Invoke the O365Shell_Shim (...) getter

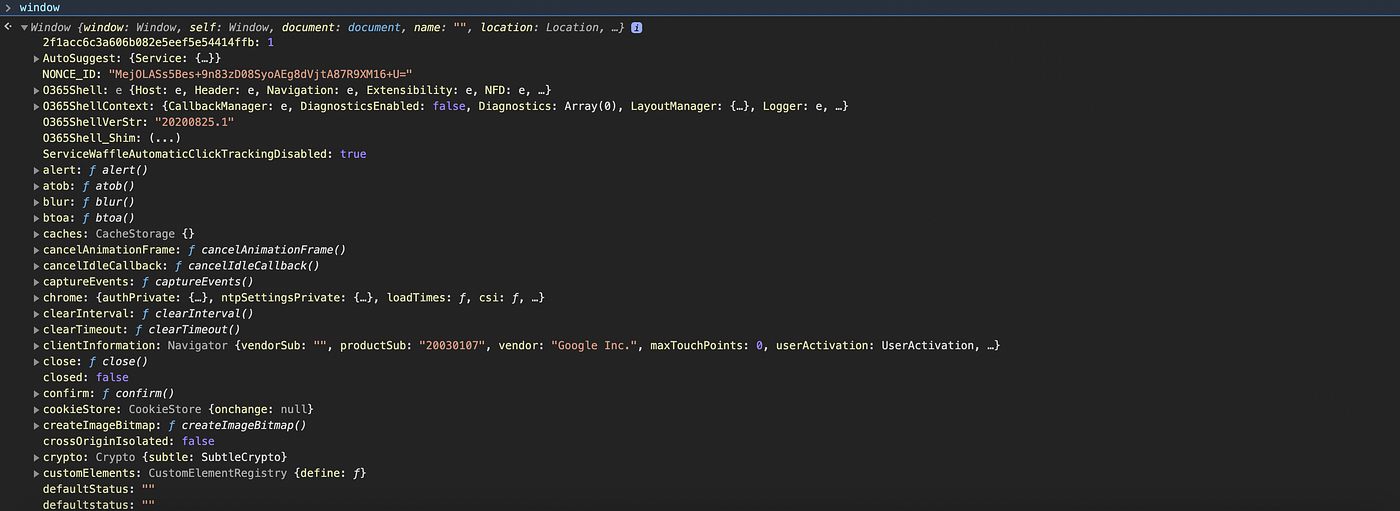[165, 138]
